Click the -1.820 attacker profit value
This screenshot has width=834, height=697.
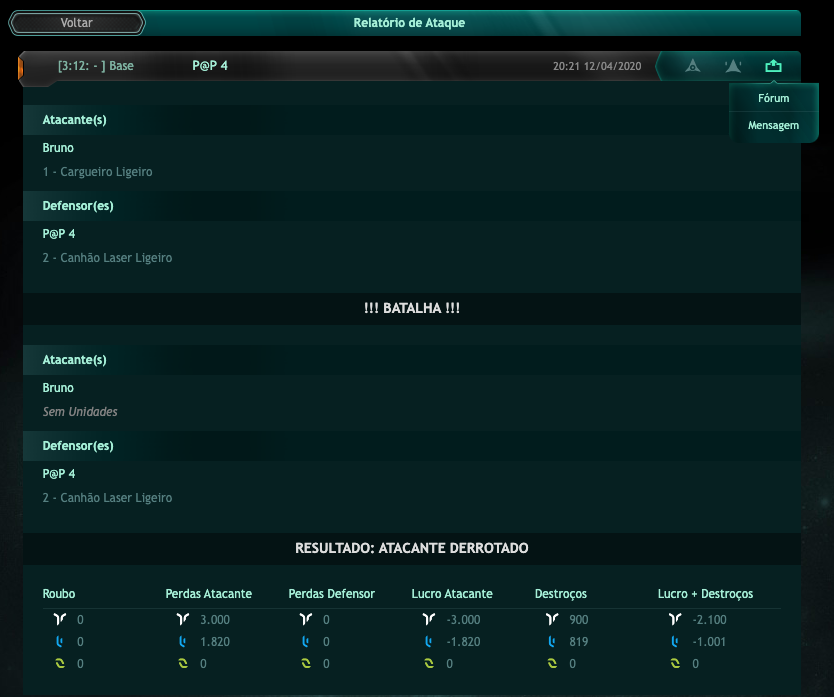point(463,642)
